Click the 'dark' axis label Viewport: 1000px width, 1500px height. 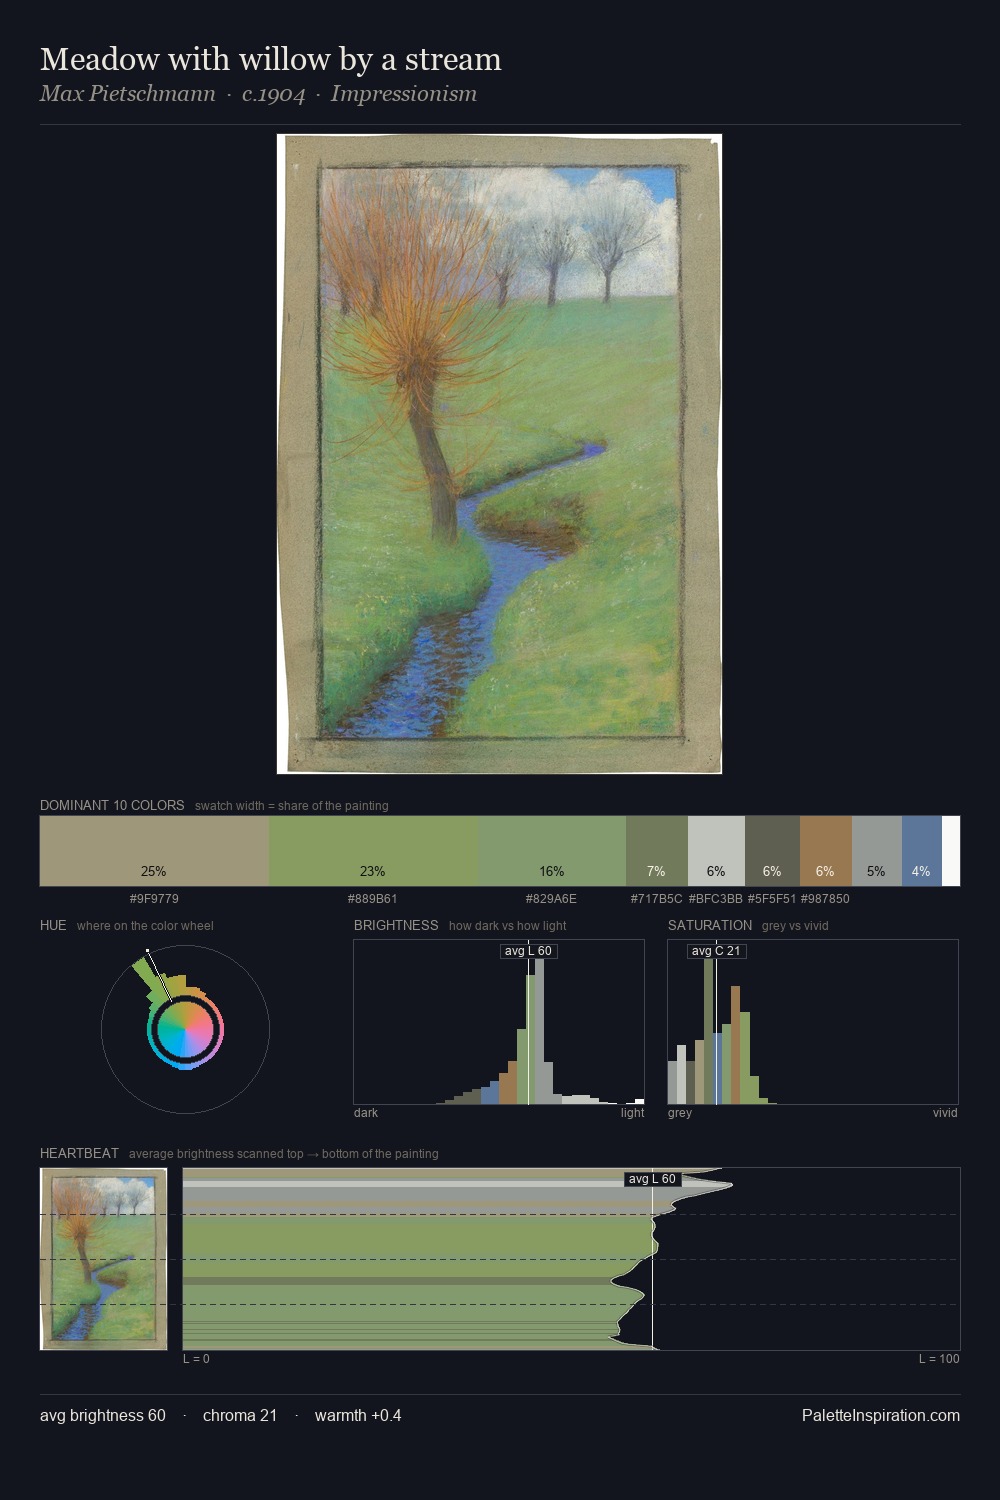[366, 1113]
